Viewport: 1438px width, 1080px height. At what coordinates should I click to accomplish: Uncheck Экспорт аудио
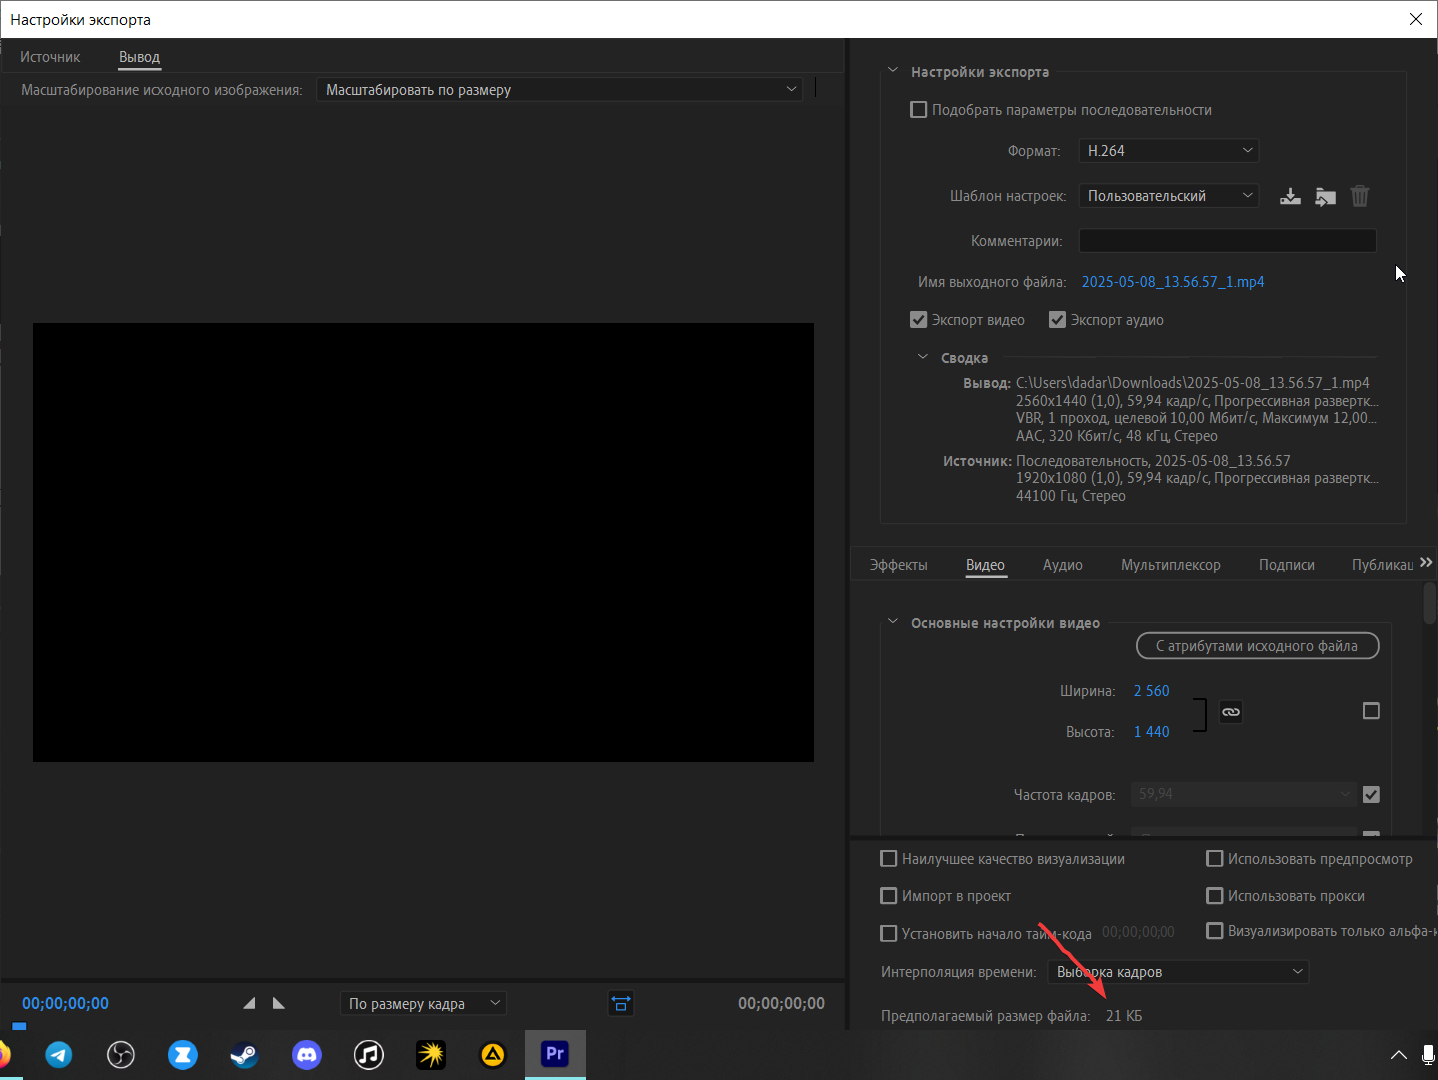1057,320
